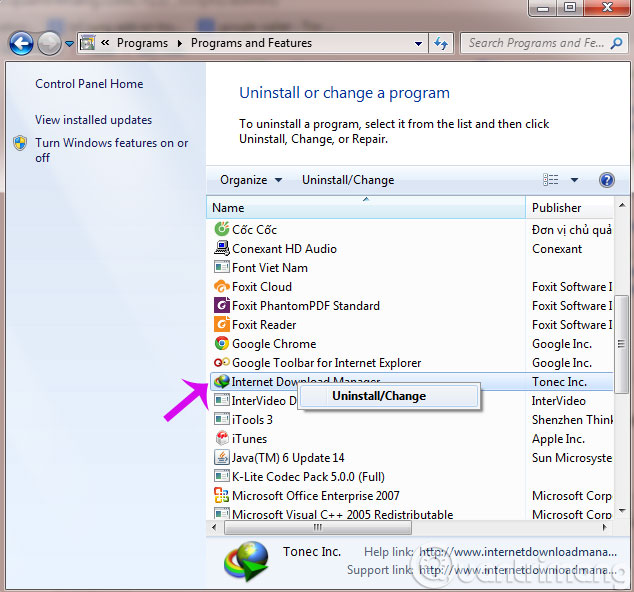This screenshot has height=592, width=634.
Task: Click the horizontal scrollbar left arrow
Action: click(x=214, y=527)
